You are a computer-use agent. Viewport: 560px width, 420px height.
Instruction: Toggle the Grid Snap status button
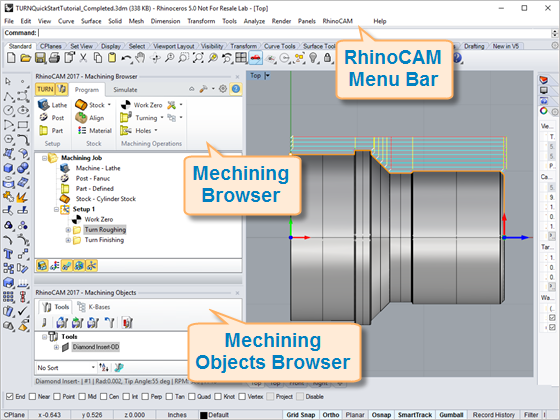point(301,415)
